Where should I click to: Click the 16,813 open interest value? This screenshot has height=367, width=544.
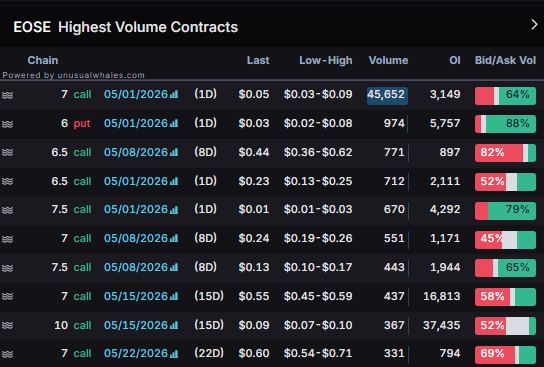pos(442,296)
